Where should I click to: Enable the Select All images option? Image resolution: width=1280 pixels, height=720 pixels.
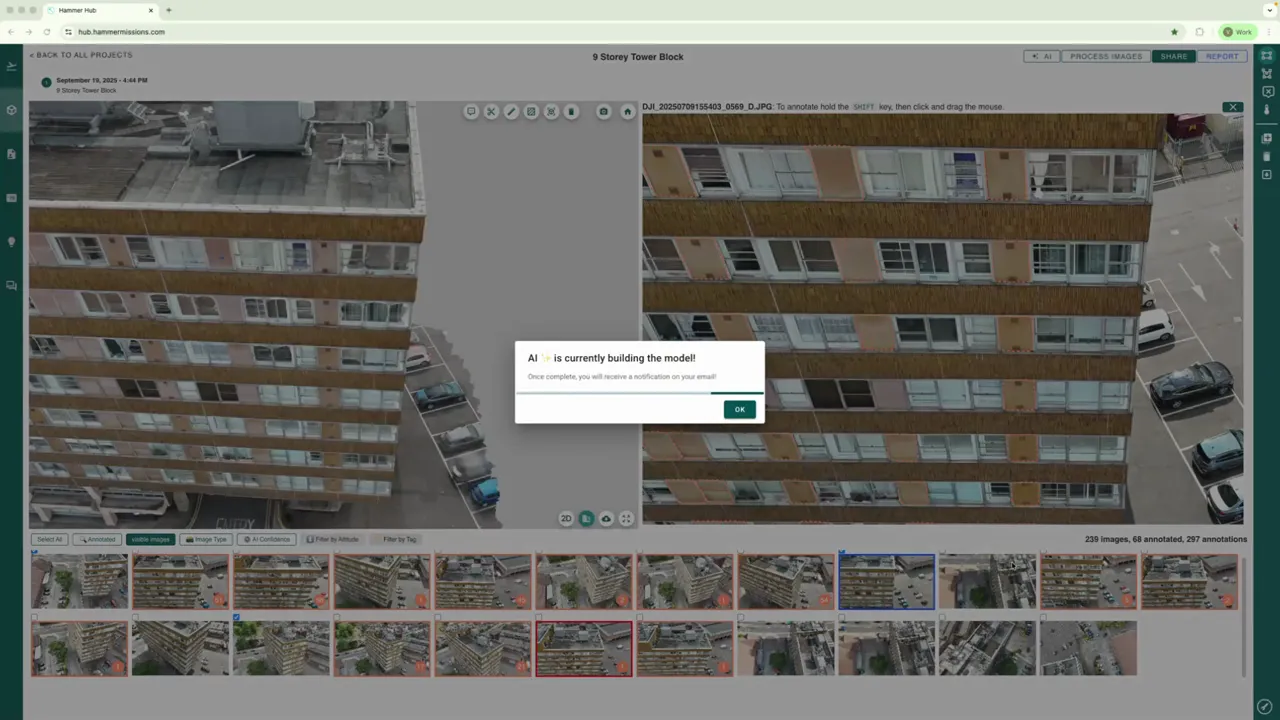tap(49, 539)
